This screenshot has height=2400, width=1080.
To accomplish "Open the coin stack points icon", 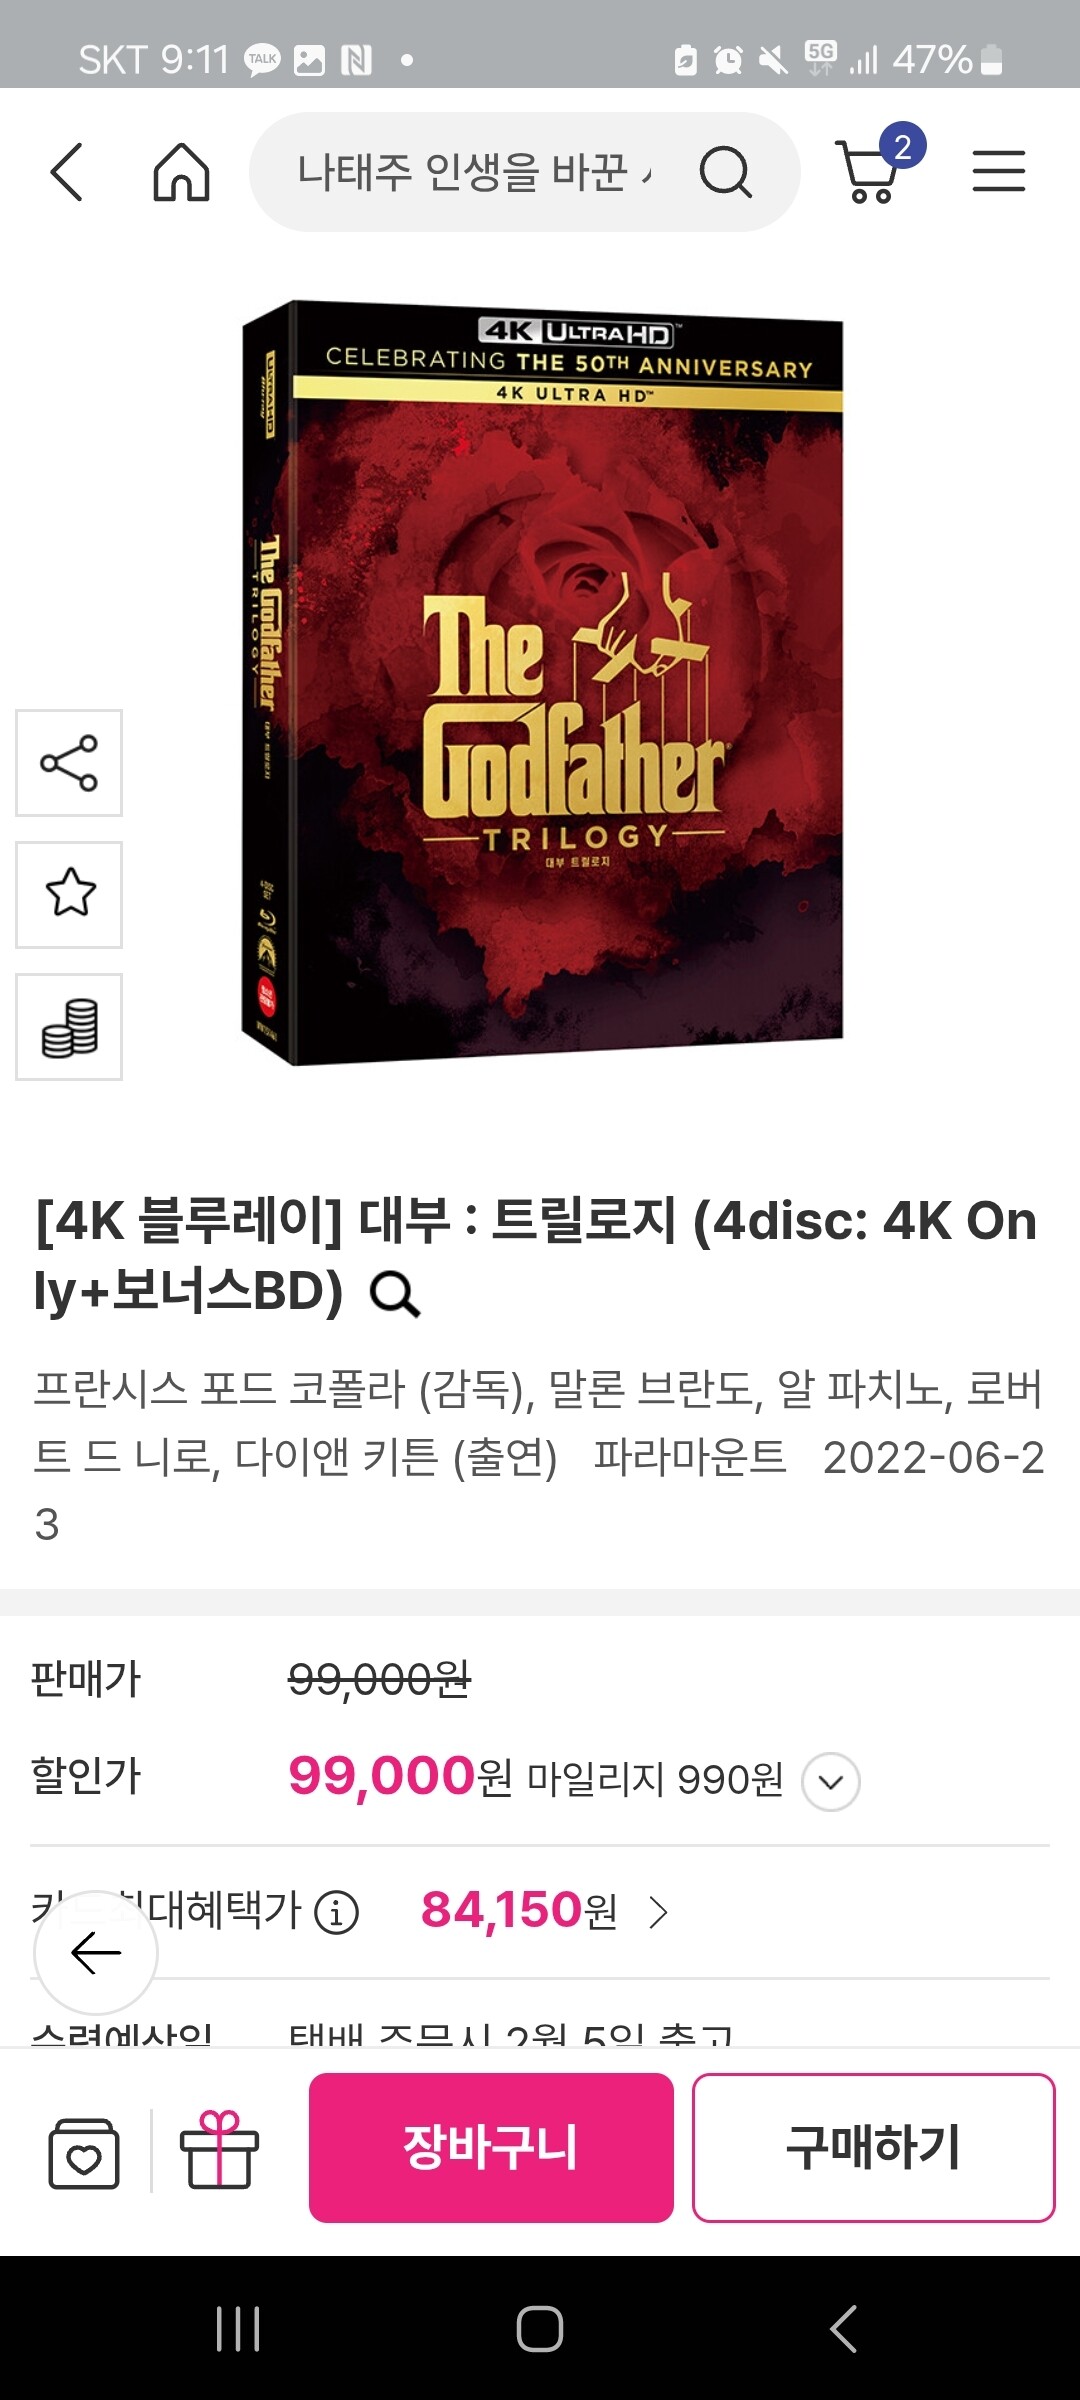I will coord(69,1026).
